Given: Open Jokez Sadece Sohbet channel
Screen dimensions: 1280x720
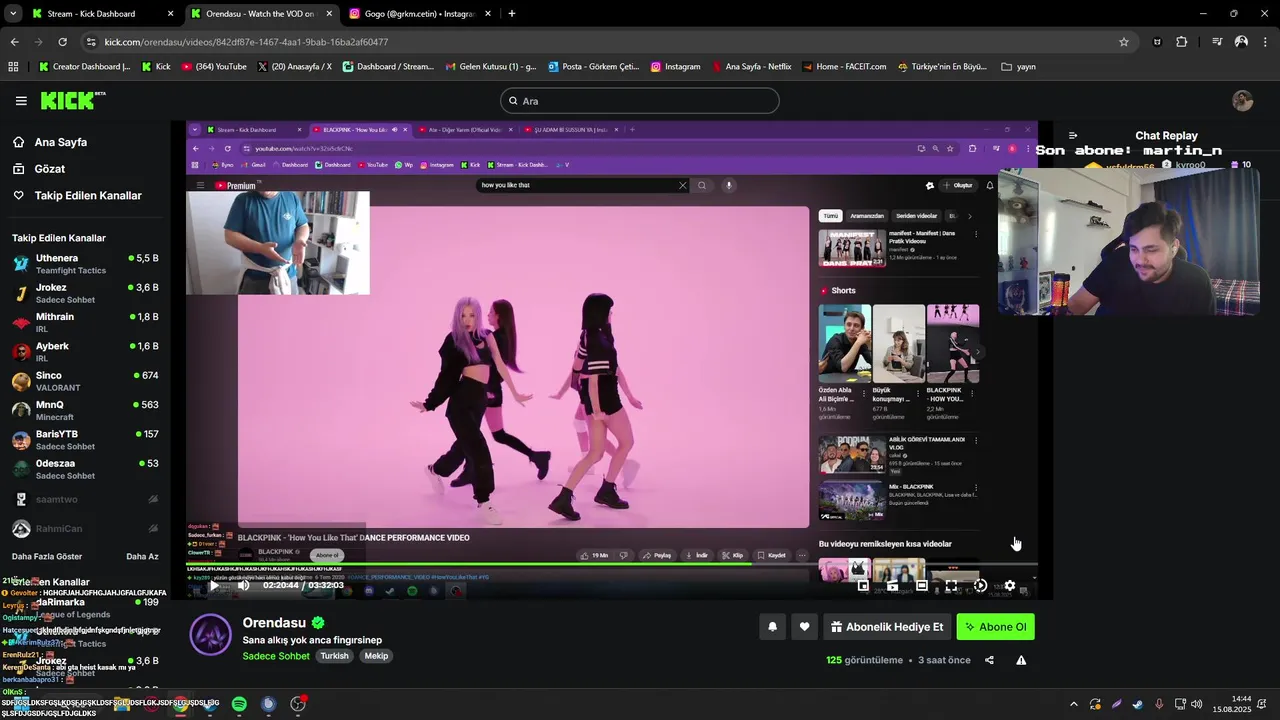Looking at the screenshot, I should (x=85, y=293).
